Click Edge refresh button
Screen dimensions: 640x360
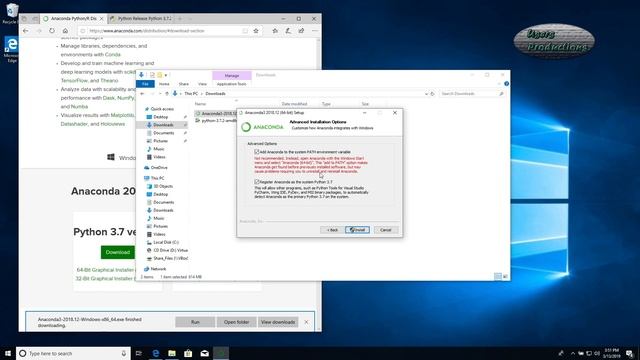52,31
